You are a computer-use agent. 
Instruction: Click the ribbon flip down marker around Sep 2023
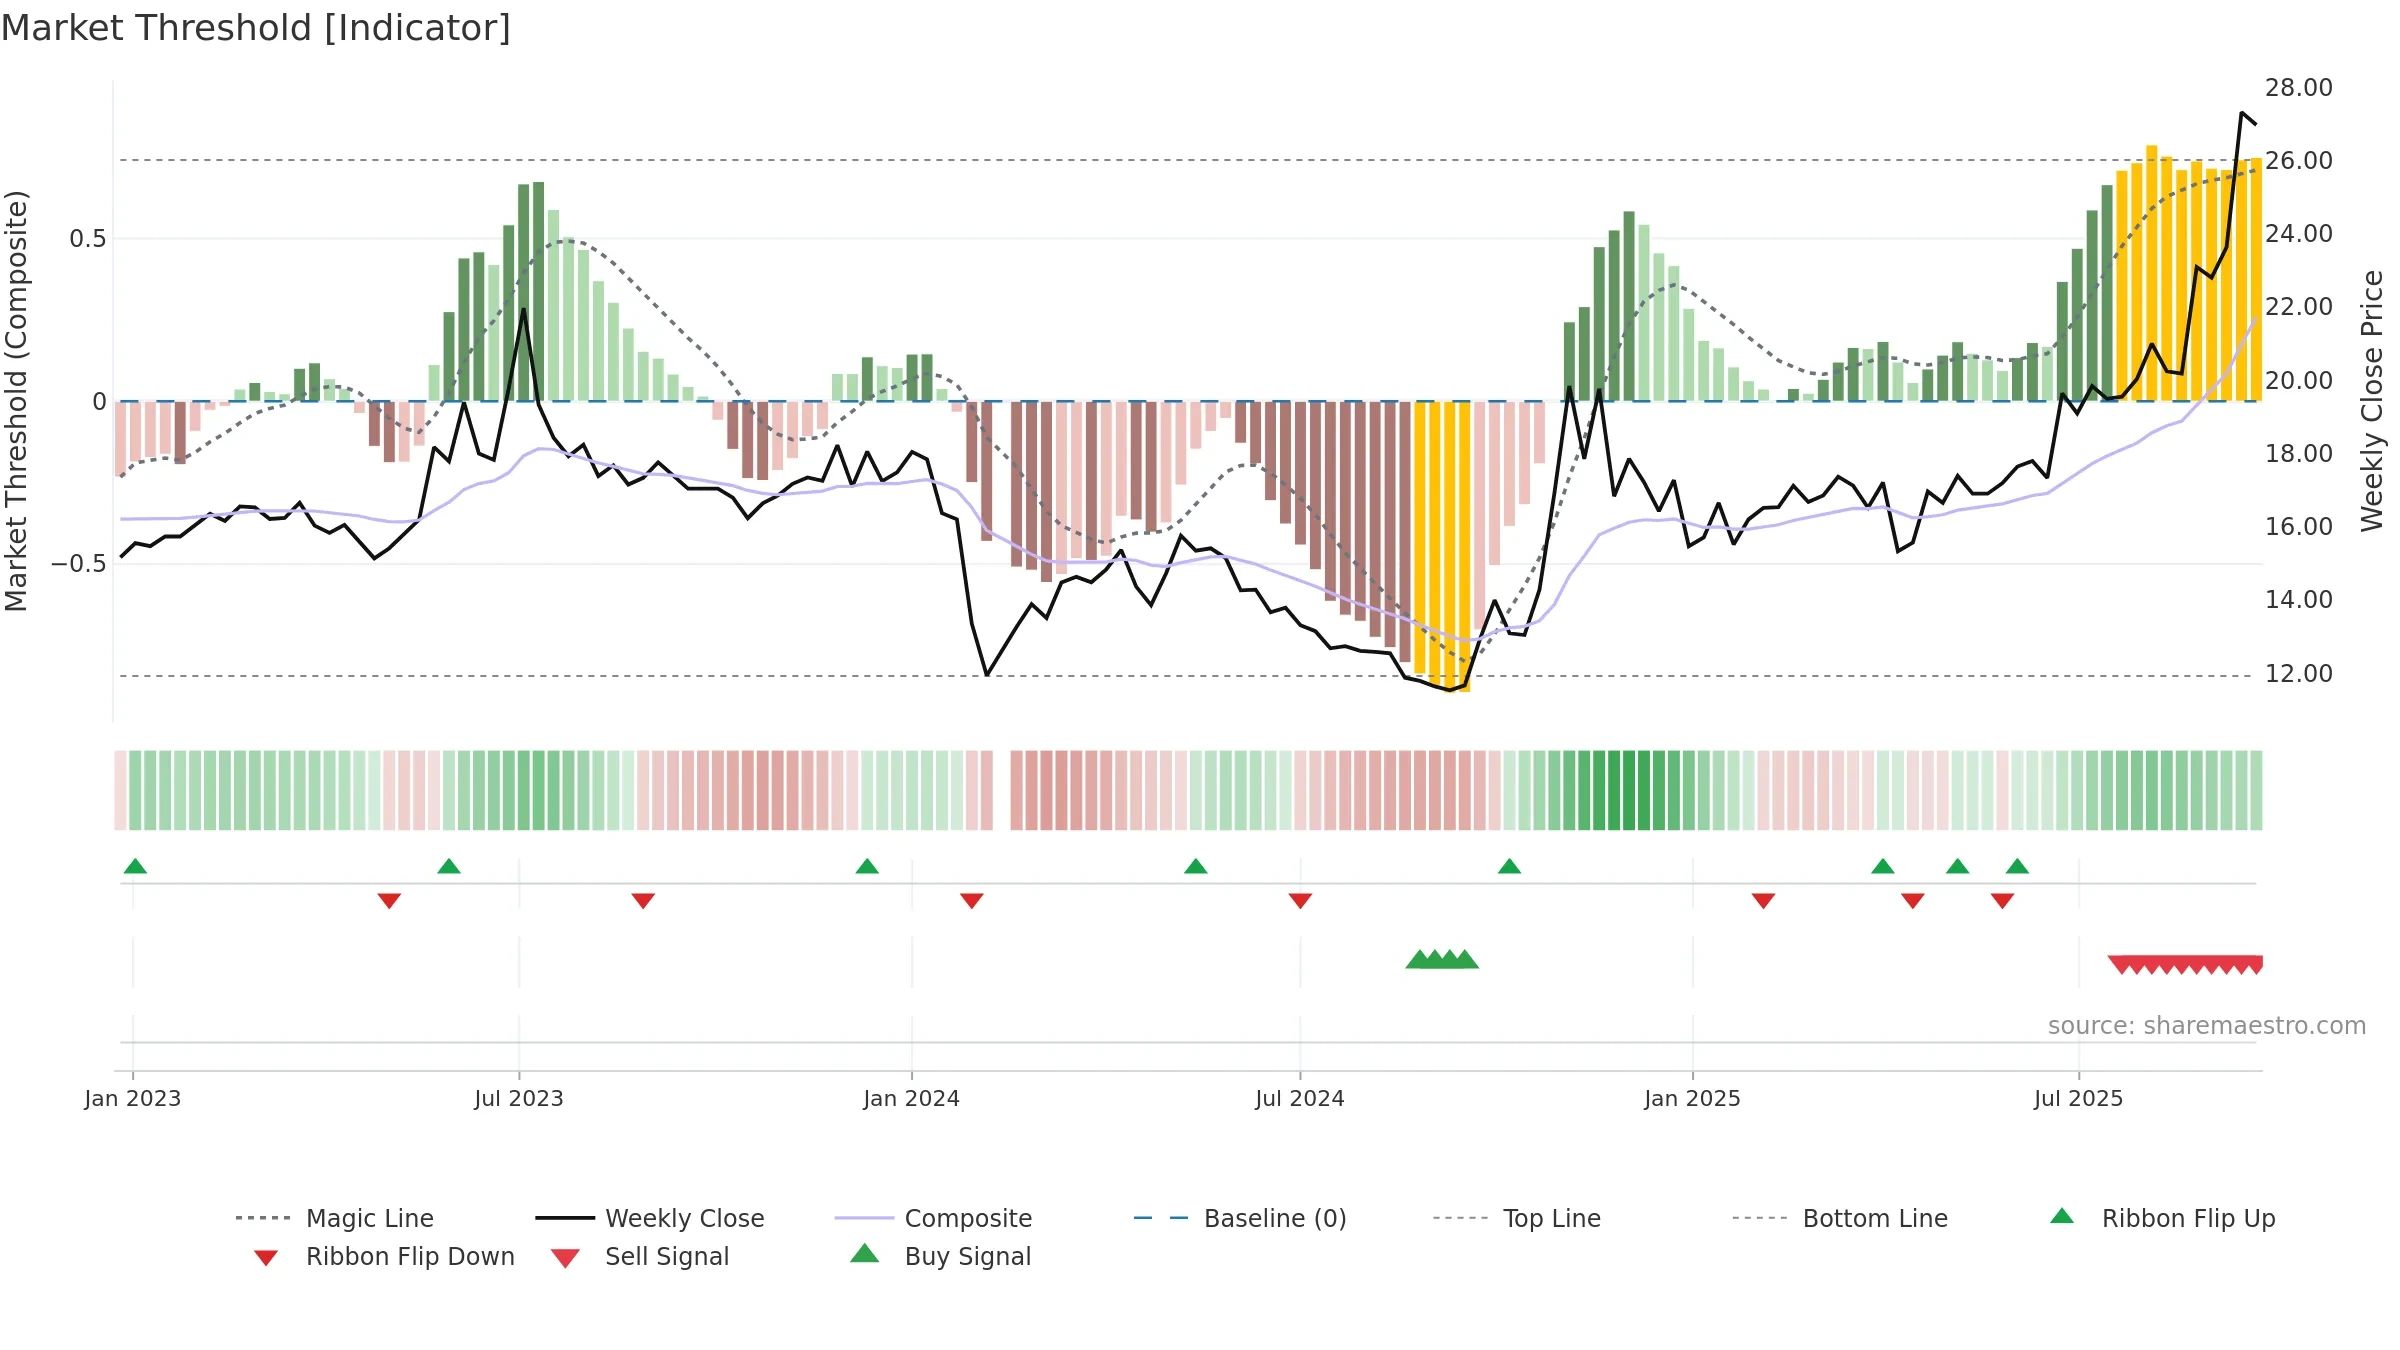(643, 901)
